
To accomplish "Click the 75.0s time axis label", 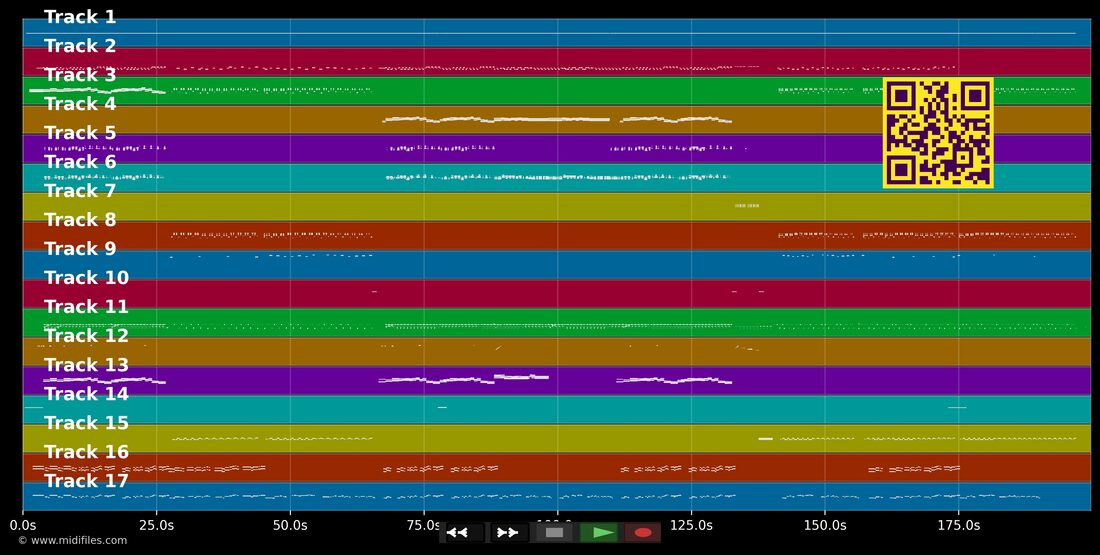I will pyautogui.click(x=424, y=526).
